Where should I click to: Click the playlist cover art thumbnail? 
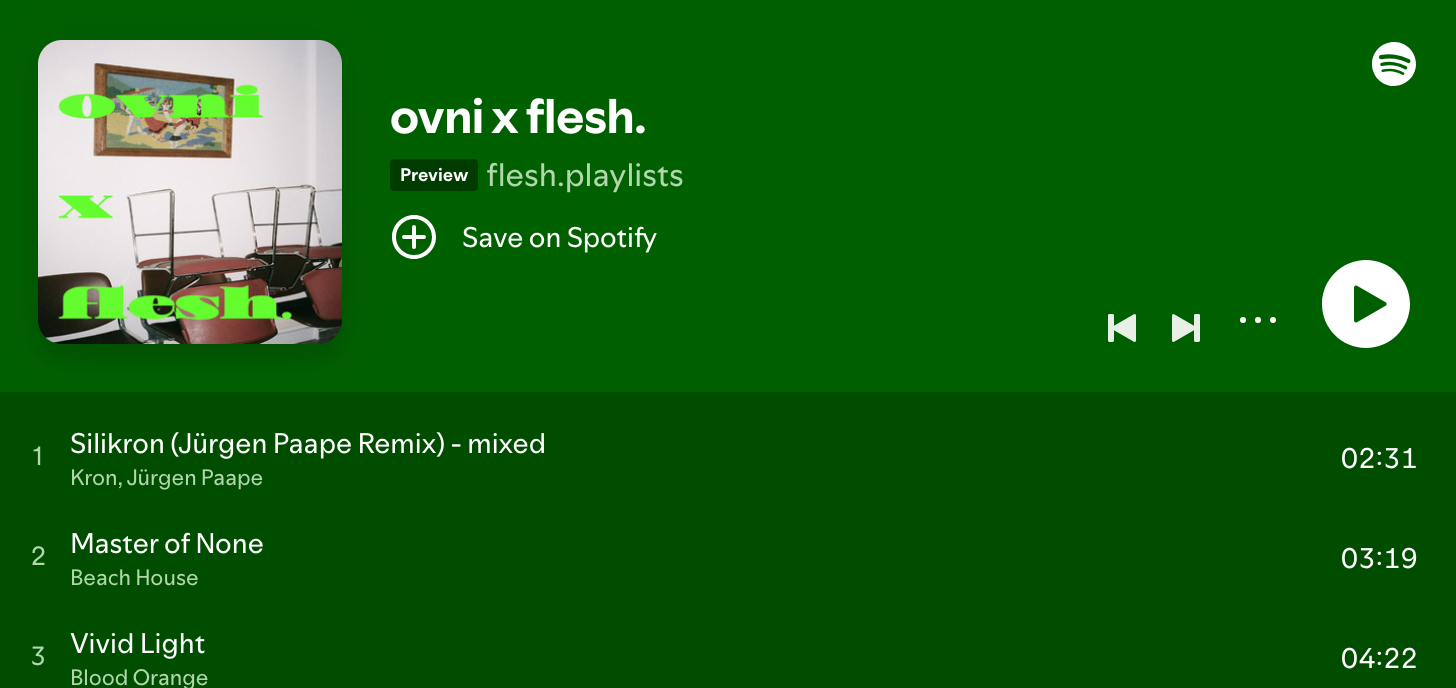coord(190,192)
